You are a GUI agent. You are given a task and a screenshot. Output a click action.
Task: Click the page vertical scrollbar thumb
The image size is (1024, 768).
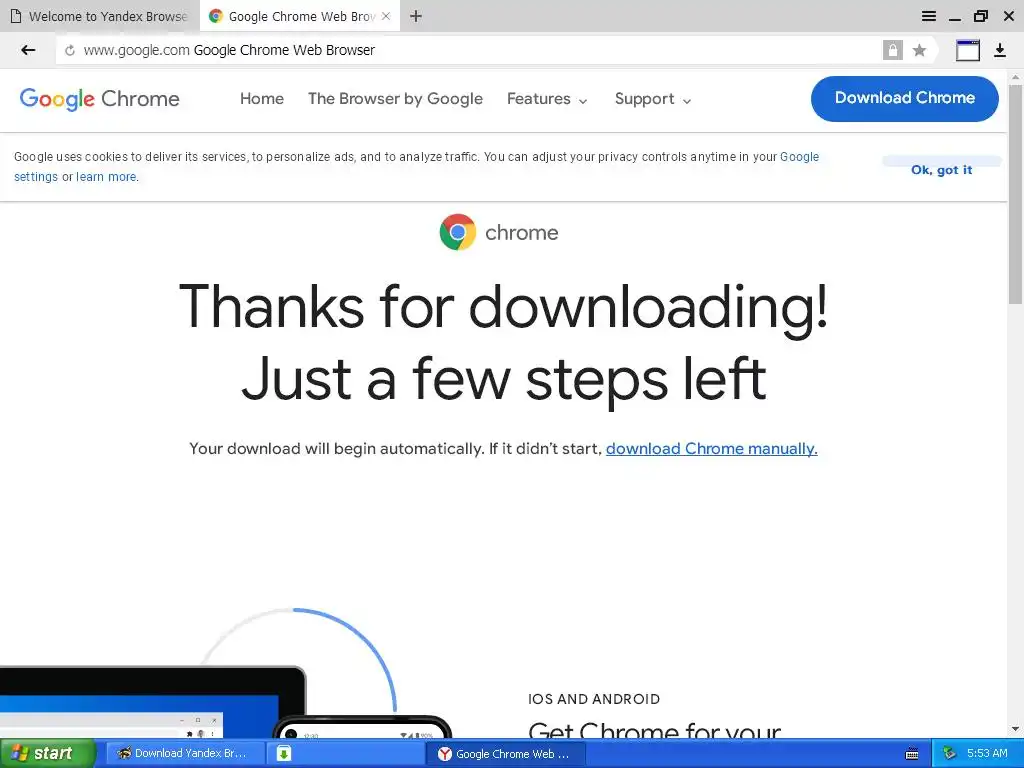click(1016, 193)
